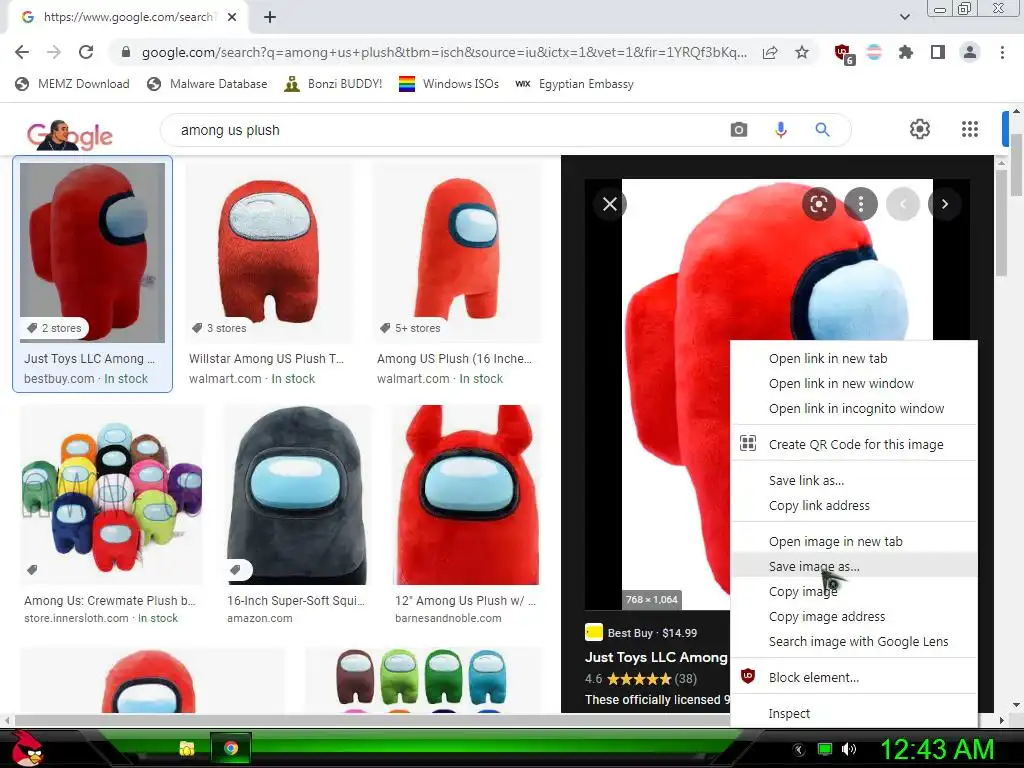Open the Windows ISOs bookmark

click(449, 84)
